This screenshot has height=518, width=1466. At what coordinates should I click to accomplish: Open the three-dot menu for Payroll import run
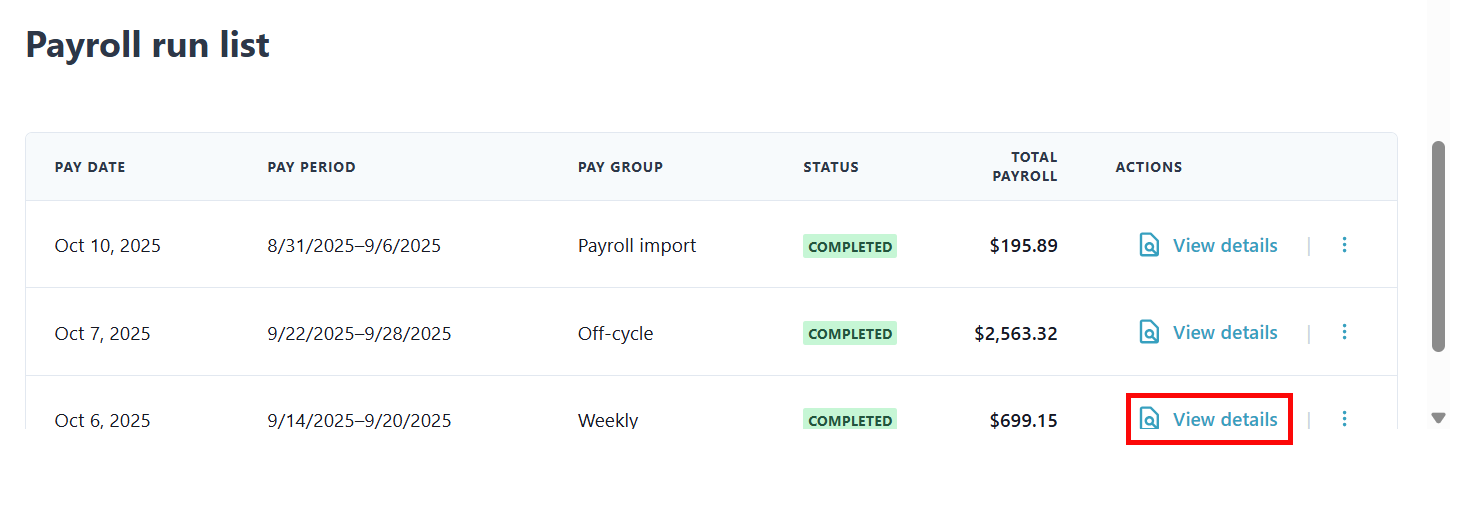pos(1344,245)
